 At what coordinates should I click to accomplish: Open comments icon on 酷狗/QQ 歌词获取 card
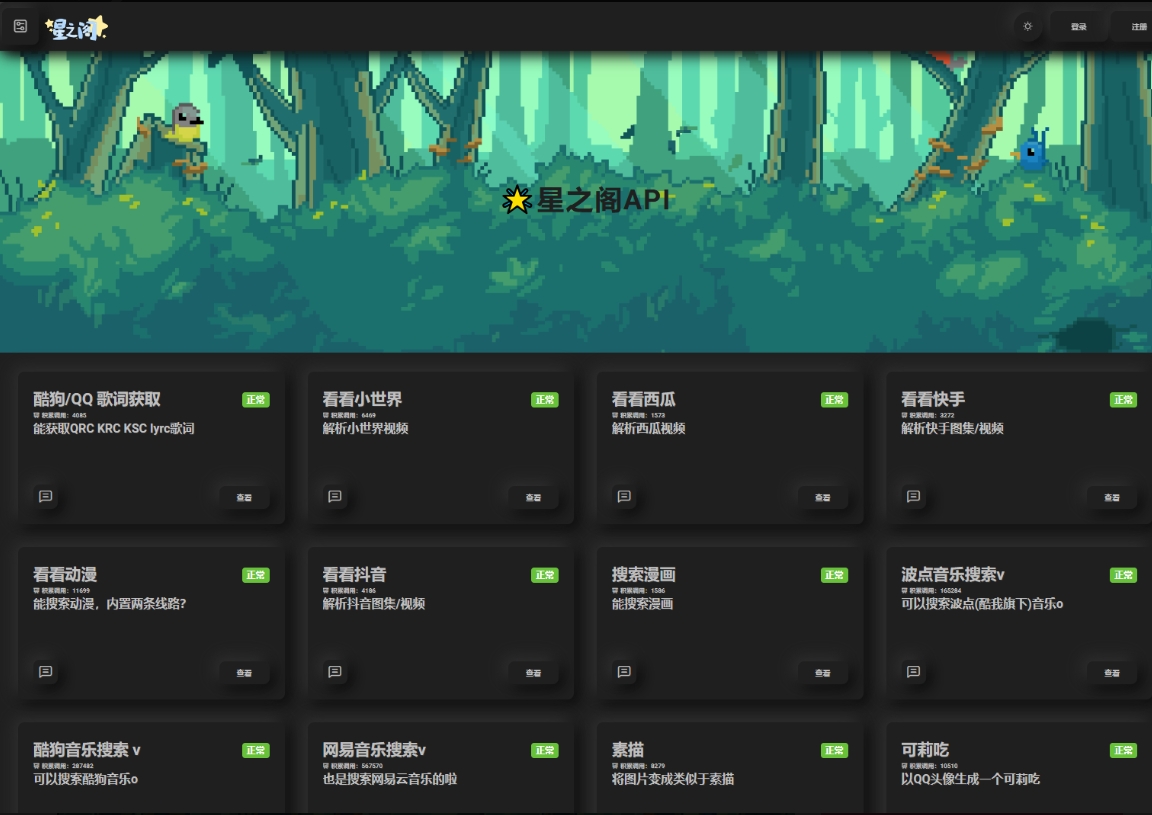pyautogui.click(x=46, y=496)
